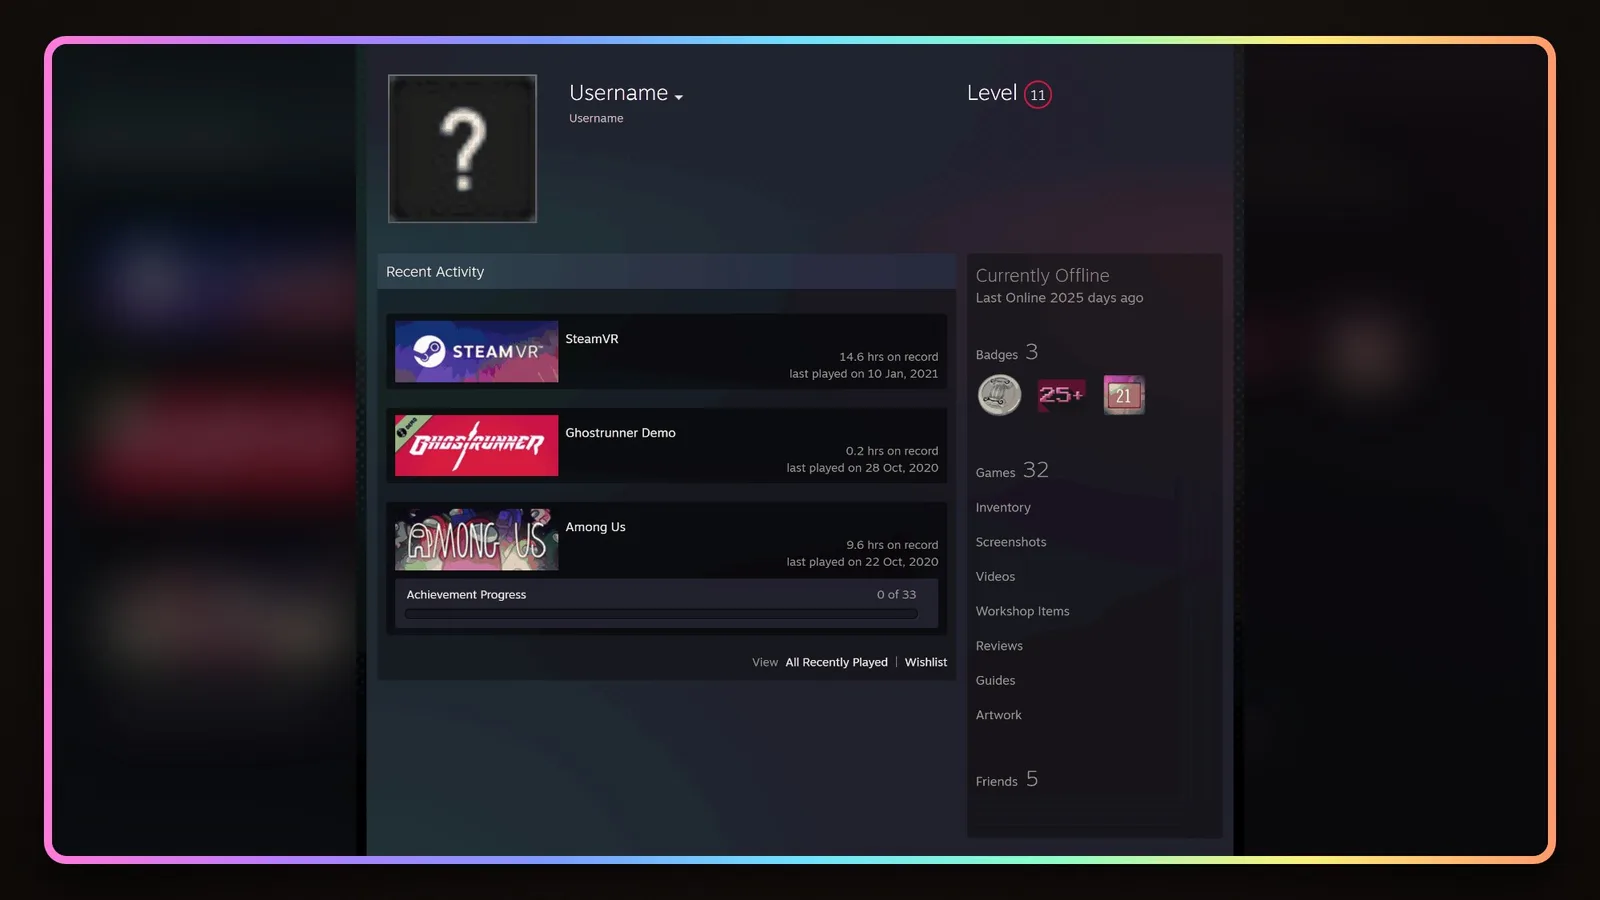Click the 25+ game collector badge
The height and width of the screenshot is (900, 1600).
[1061, 395]
